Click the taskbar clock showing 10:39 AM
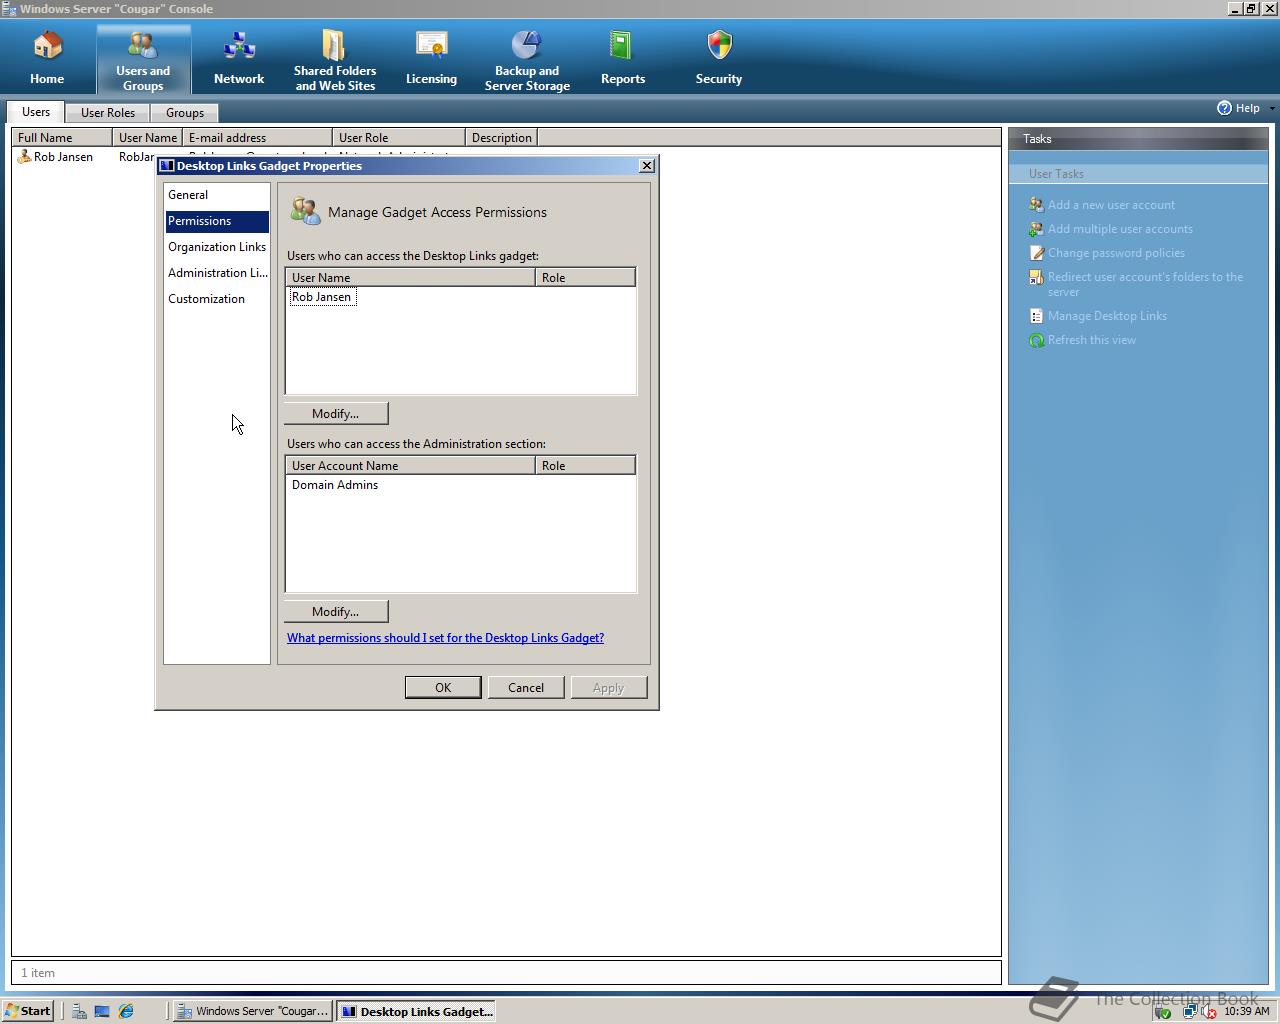 coord(1246,1011)
